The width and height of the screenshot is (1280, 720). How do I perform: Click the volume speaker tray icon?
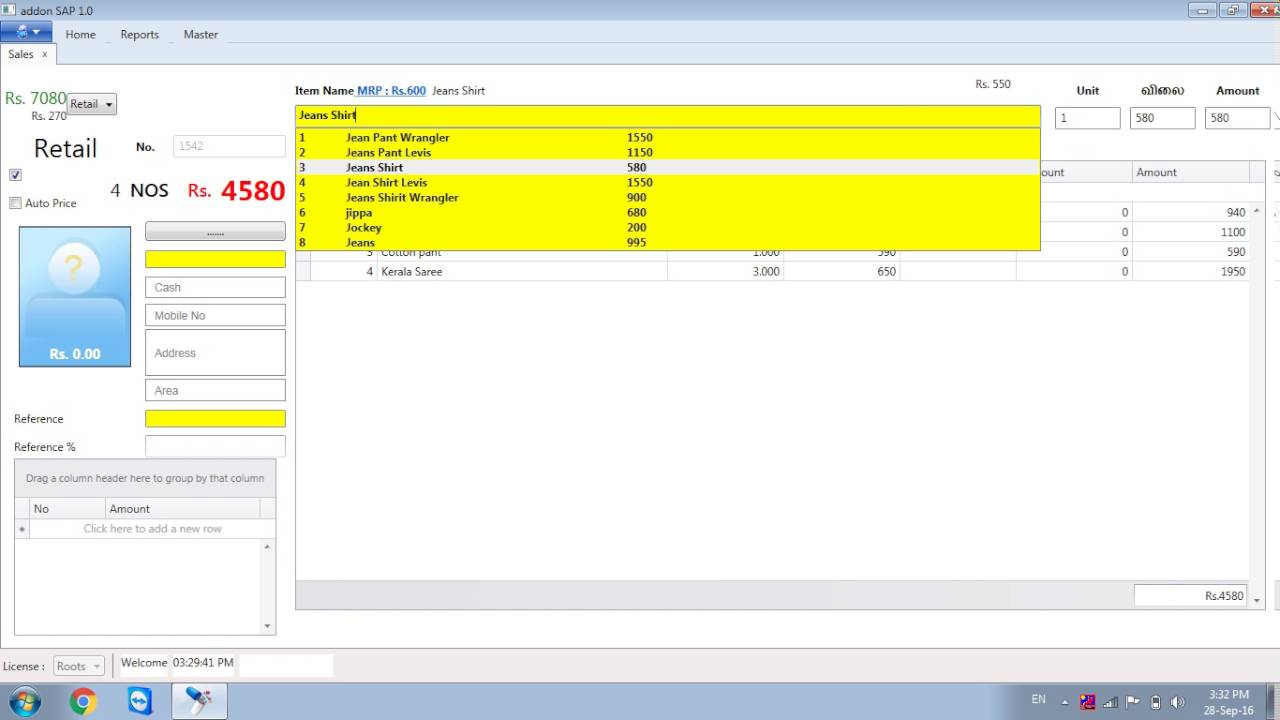1177,702
